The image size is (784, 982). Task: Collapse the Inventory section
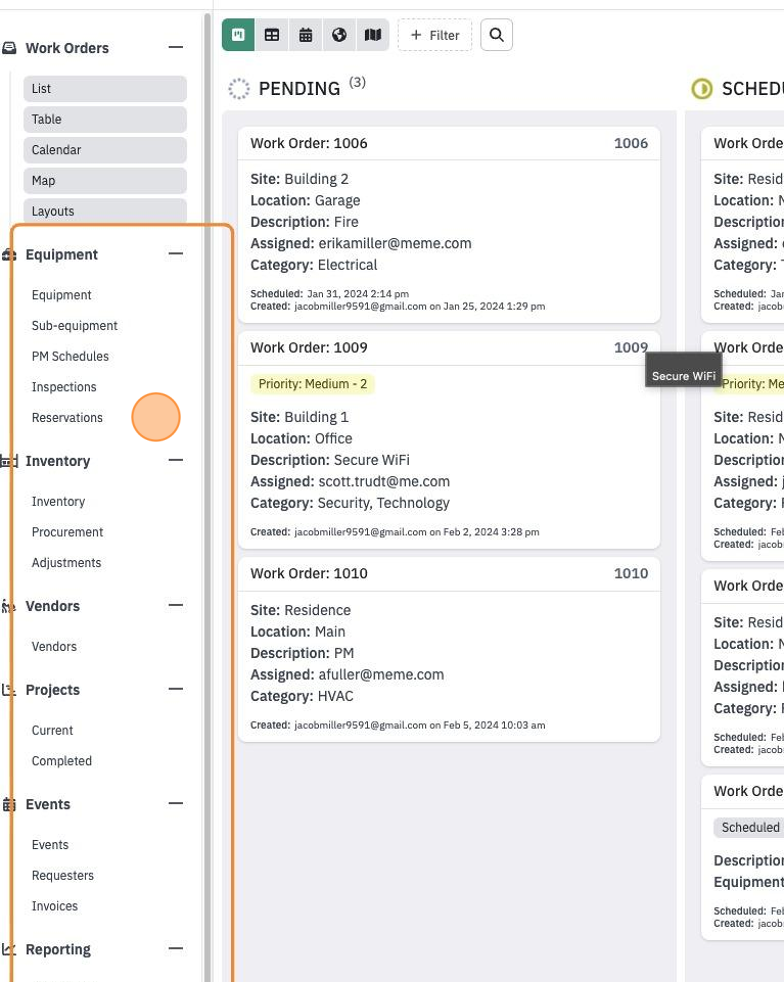(x=176, y=461)
